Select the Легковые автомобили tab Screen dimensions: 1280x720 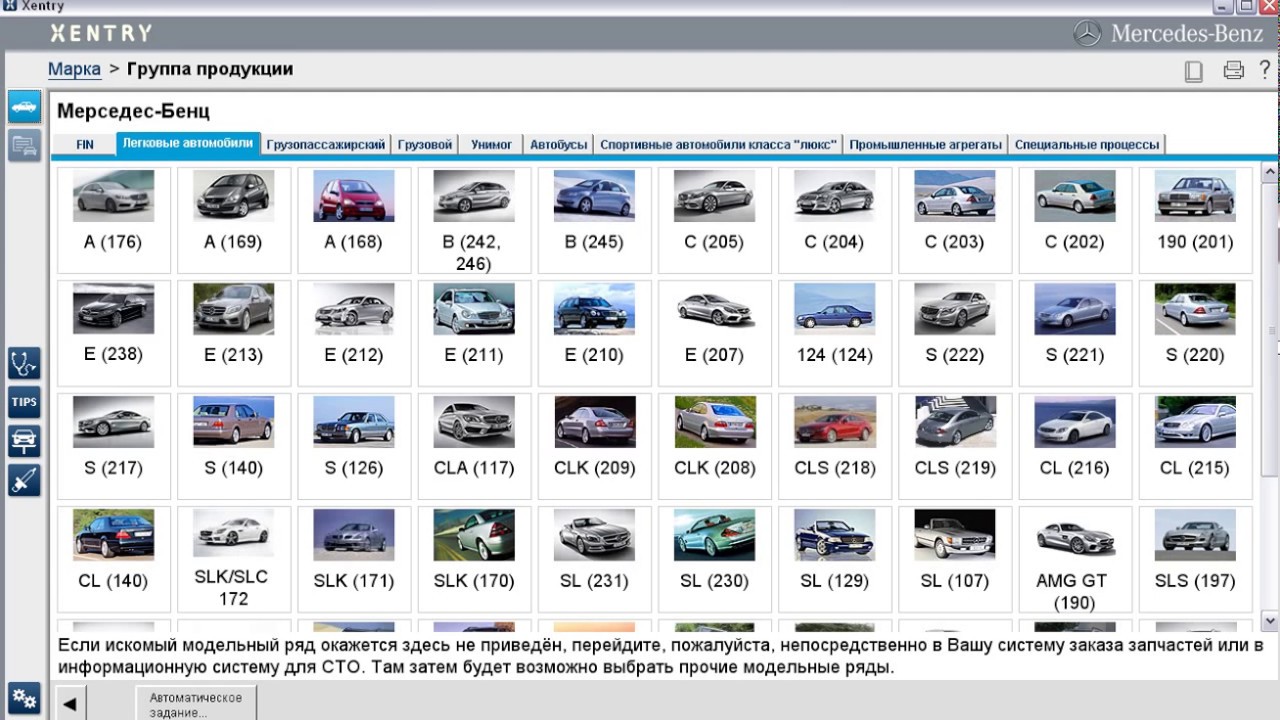coord(188,143)
